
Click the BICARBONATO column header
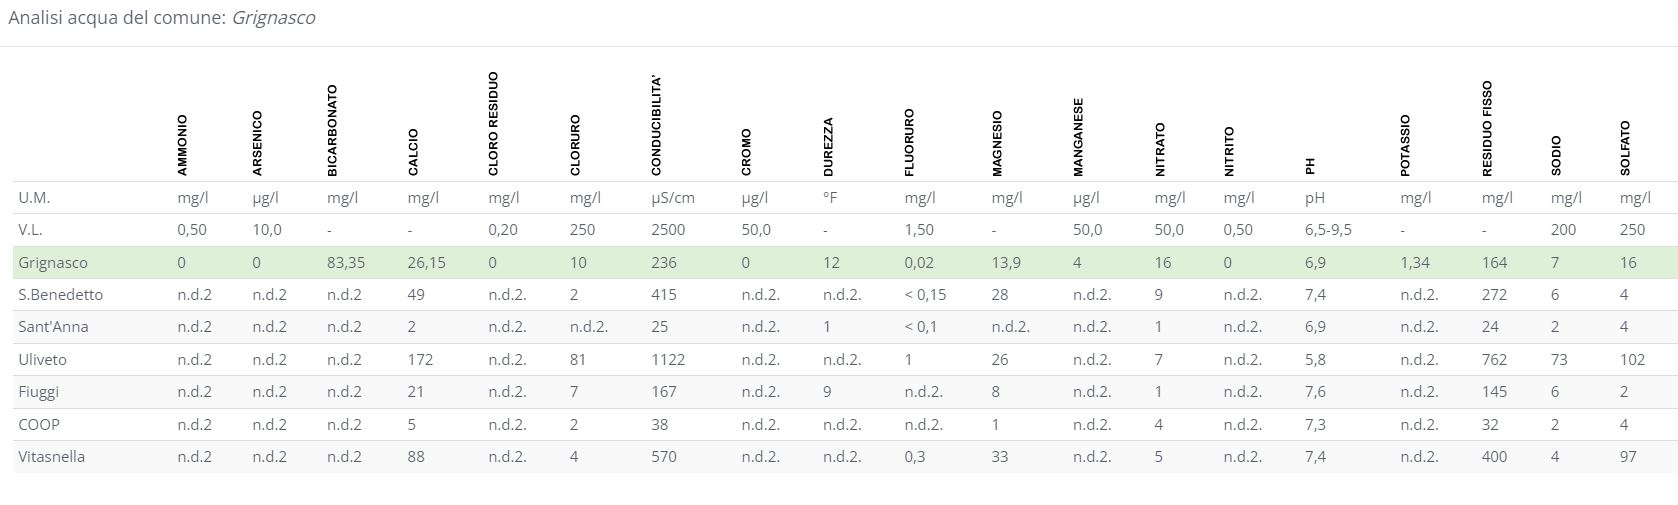[x=332, y=131]
